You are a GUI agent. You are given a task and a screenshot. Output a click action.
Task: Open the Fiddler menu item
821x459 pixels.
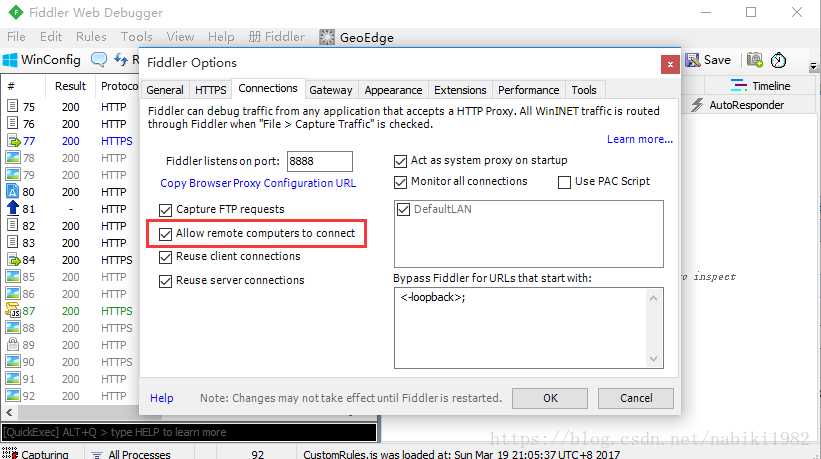(x=276, y=37)
